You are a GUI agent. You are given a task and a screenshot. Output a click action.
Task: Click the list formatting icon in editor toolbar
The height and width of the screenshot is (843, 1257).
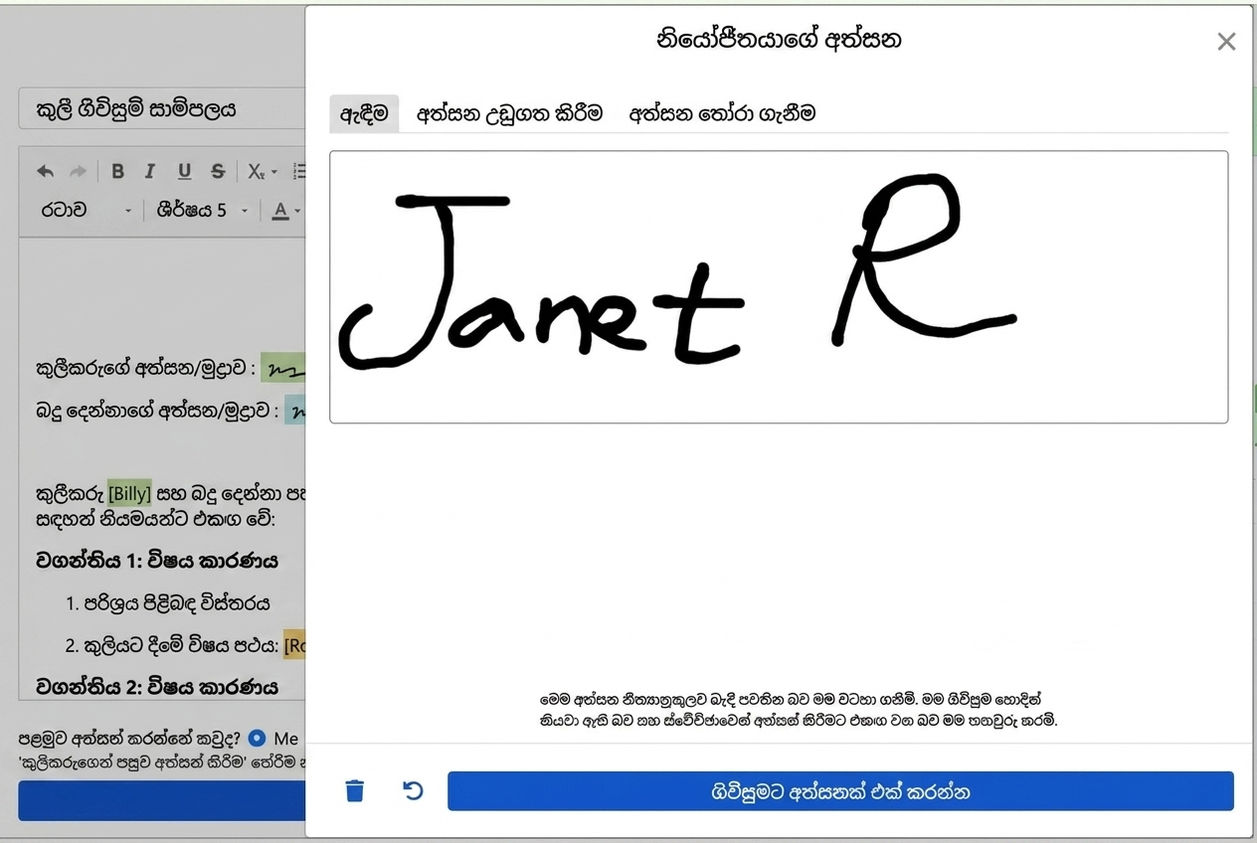coord(299,171)
